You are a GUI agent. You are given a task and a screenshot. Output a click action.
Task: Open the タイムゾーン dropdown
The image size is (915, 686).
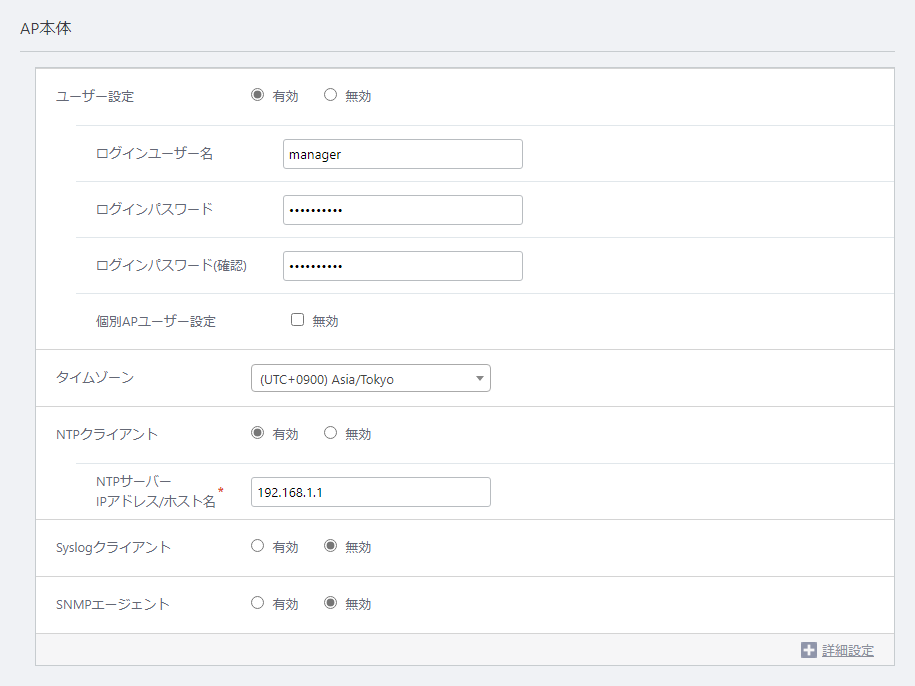tap(371, 379)
